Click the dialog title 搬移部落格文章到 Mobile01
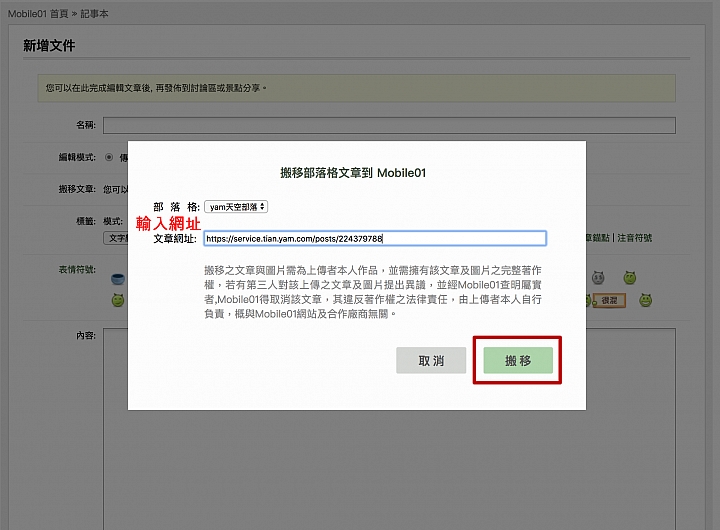Screen dimensions: 720x530 [353, 173]
